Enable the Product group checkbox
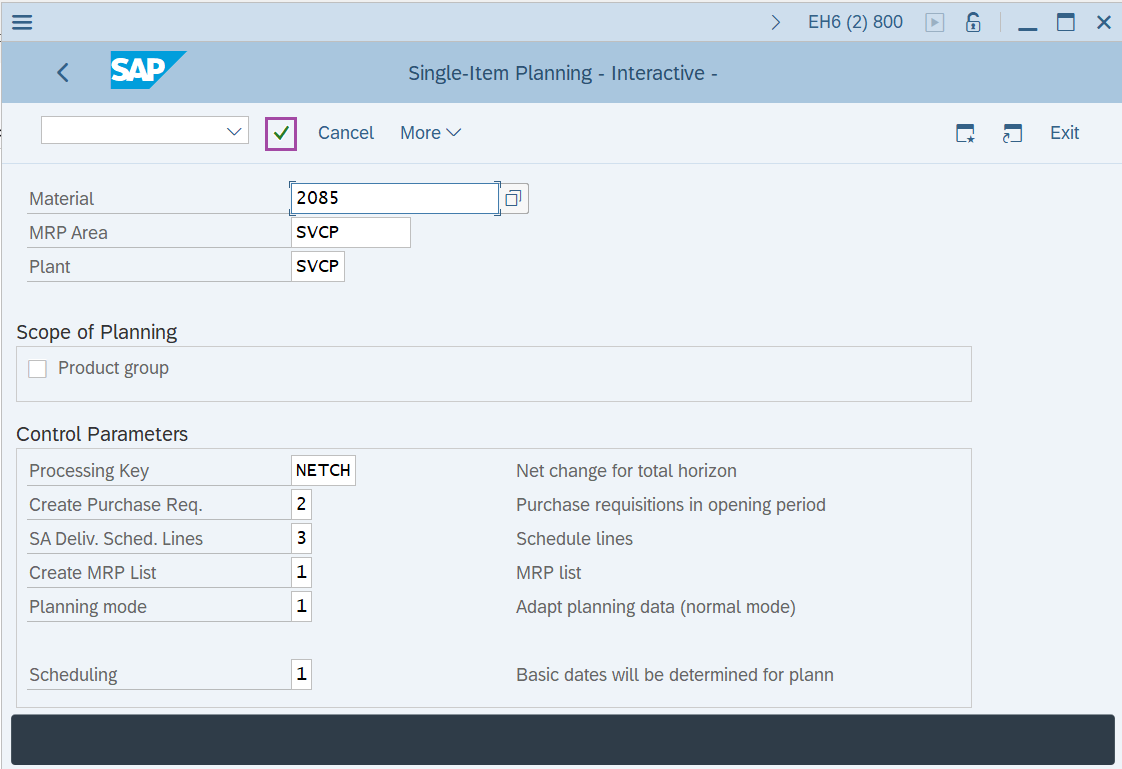 pos(38,369)
